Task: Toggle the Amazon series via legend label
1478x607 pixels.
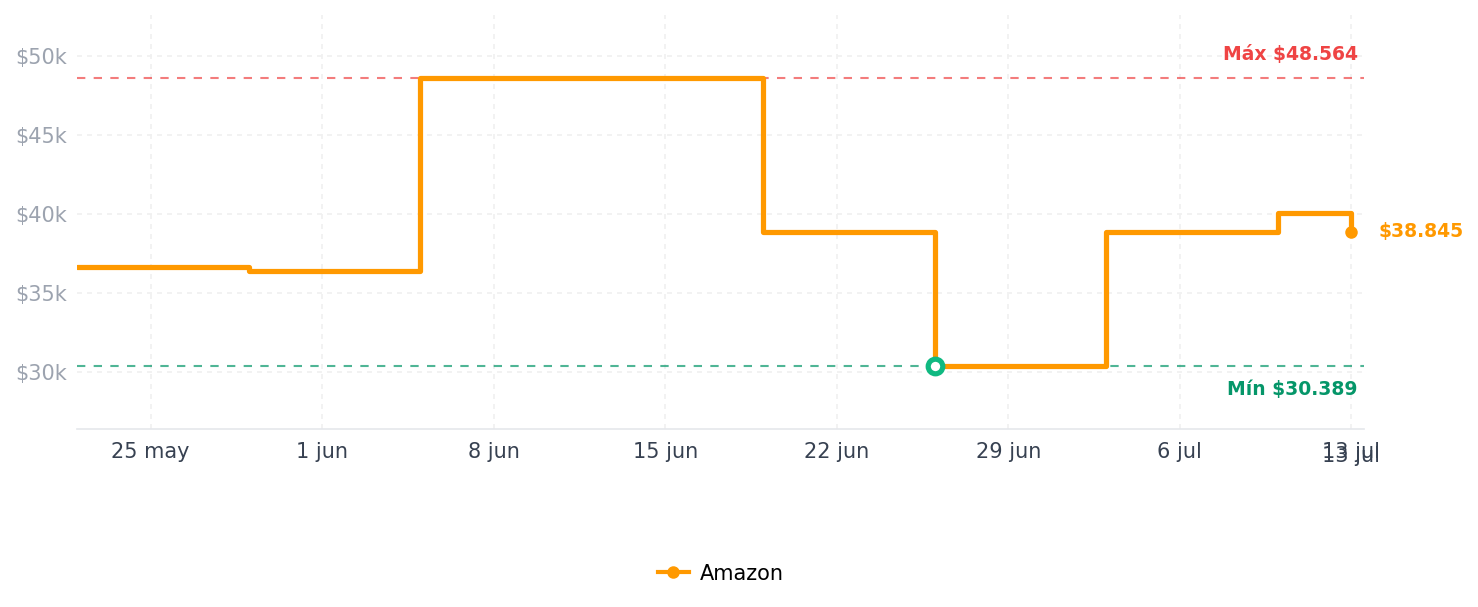Action: (x=741, y=573)
